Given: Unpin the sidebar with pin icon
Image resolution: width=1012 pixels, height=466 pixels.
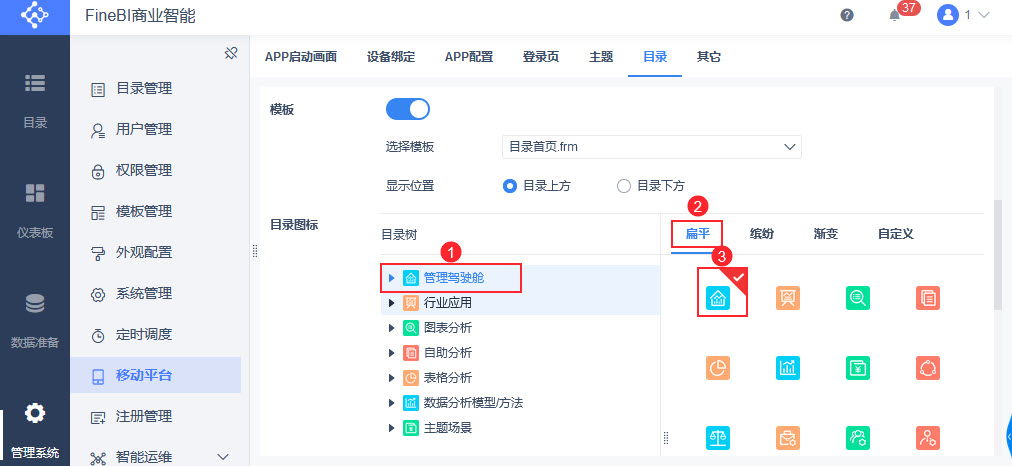Looking at the screenshot, I should pos(230,53).
